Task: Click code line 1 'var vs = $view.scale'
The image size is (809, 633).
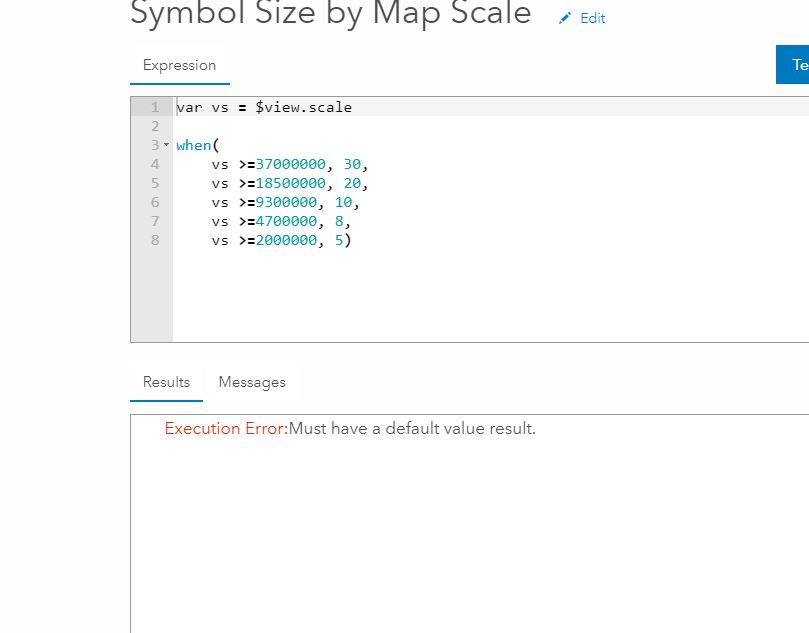Action: pyautogui.click(x=264, y=107)
